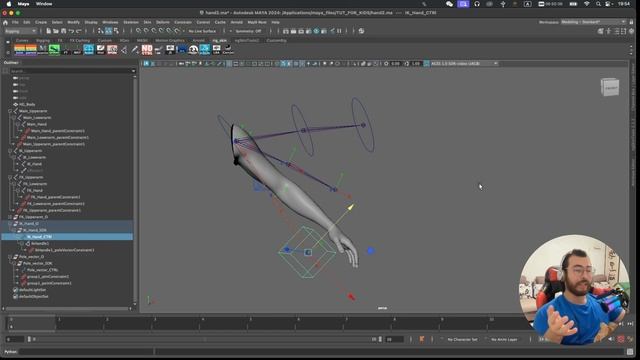
Task: Click the WeChat icon in the menu bar
Action: [449, 4]
